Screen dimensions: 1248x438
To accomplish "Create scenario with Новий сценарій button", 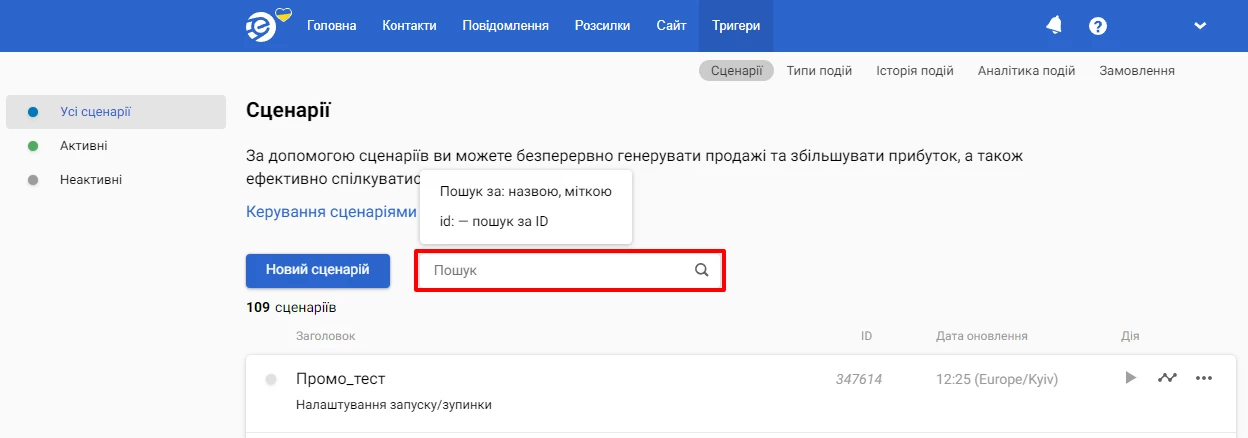I will [x=318, y=270].
